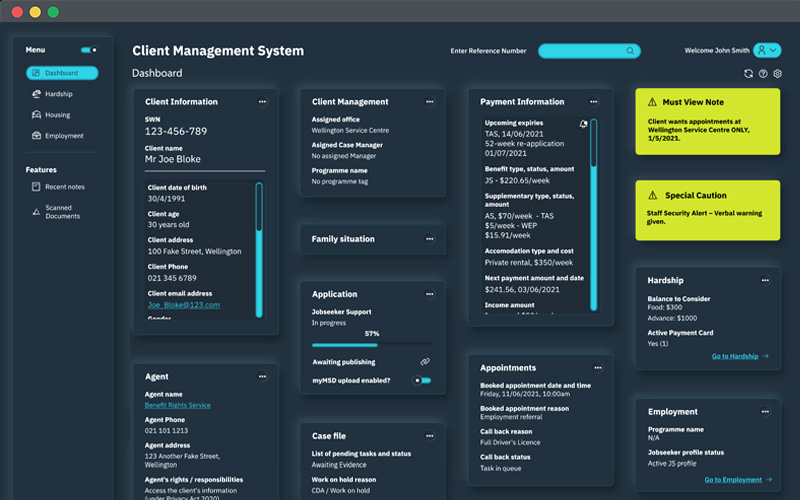800x500 pixels.
Task: Open Agent card options menu
Action: [262, 377]
